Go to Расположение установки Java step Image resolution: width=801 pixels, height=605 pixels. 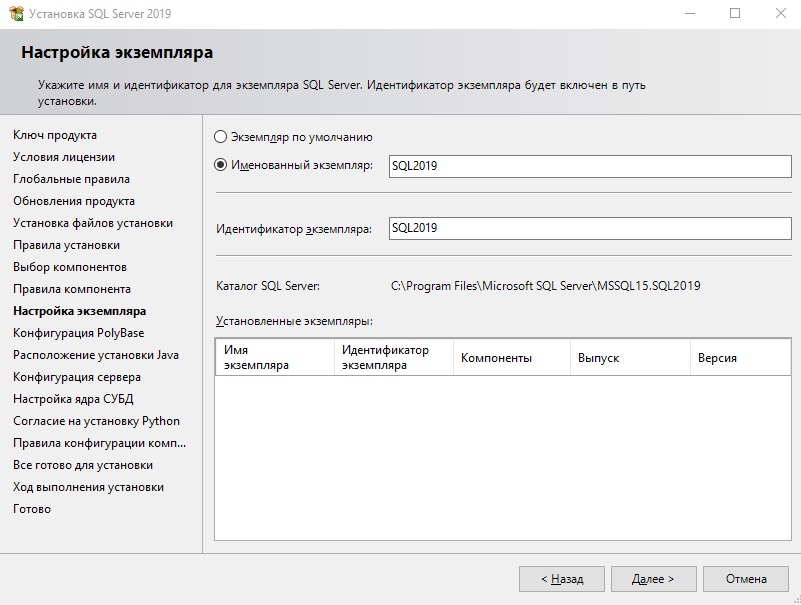tap(96, 355)
